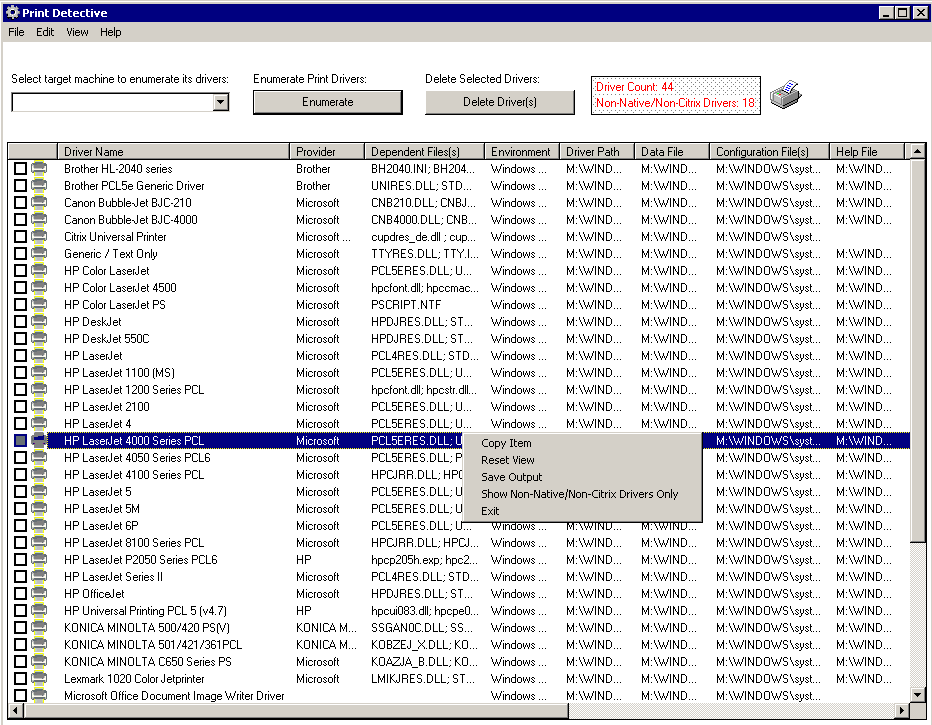Viewport: 932px width, 725px height.
Task: Click the printer icon for Brother PCL5e Generic Driver
Action: point(39,185)
